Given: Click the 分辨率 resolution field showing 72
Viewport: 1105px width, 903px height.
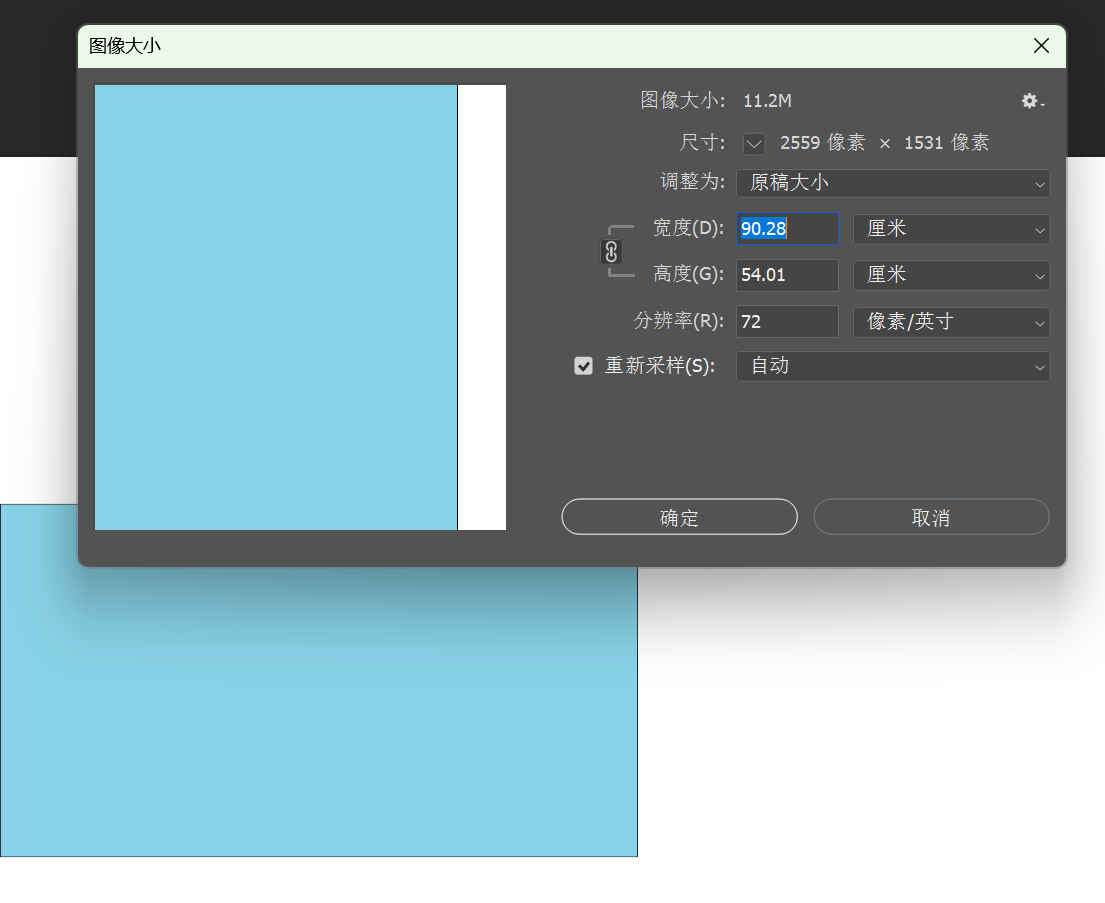Looking at the screenshot, I should (x=787, y=321).
